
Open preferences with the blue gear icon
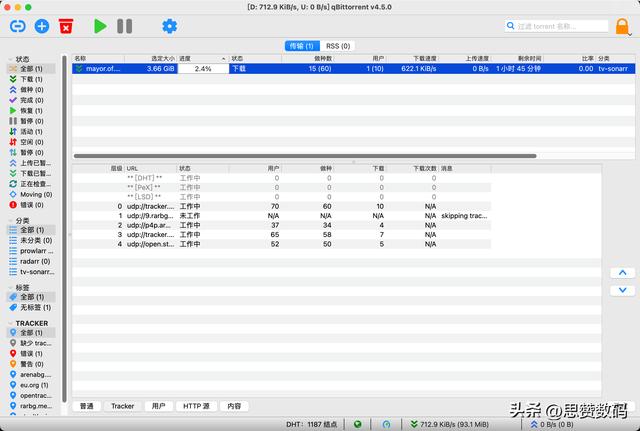[169, 27]
